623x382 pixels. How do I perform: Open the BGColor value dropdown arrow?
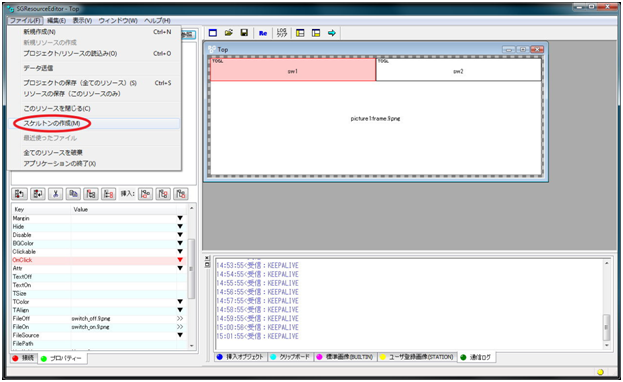[180, 243]
